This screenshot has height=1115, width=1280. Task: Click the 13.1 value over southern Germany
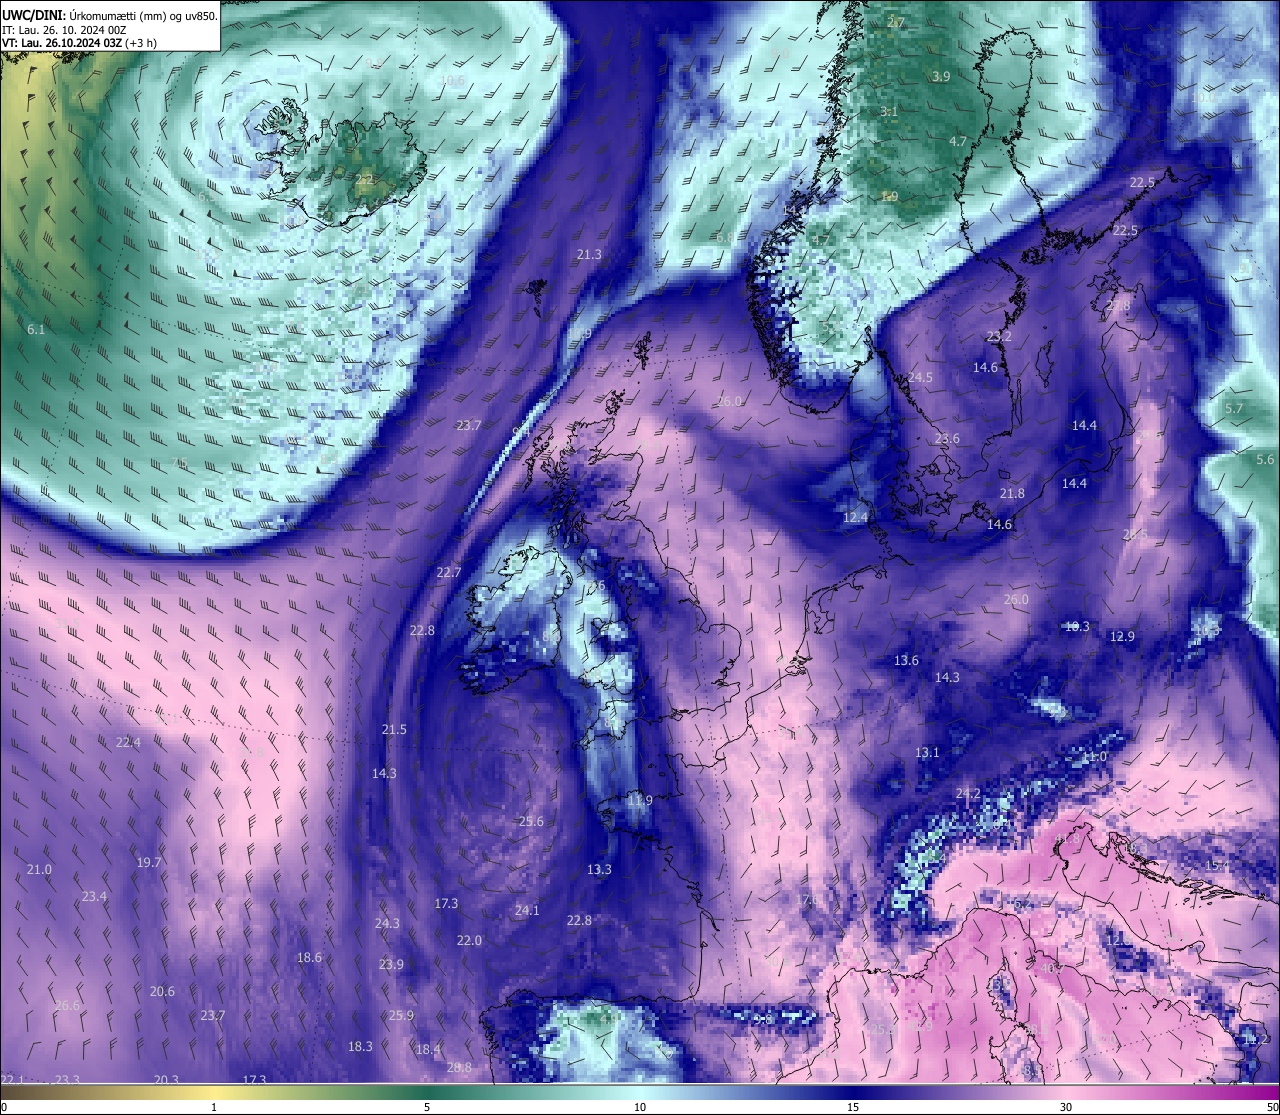927,752
